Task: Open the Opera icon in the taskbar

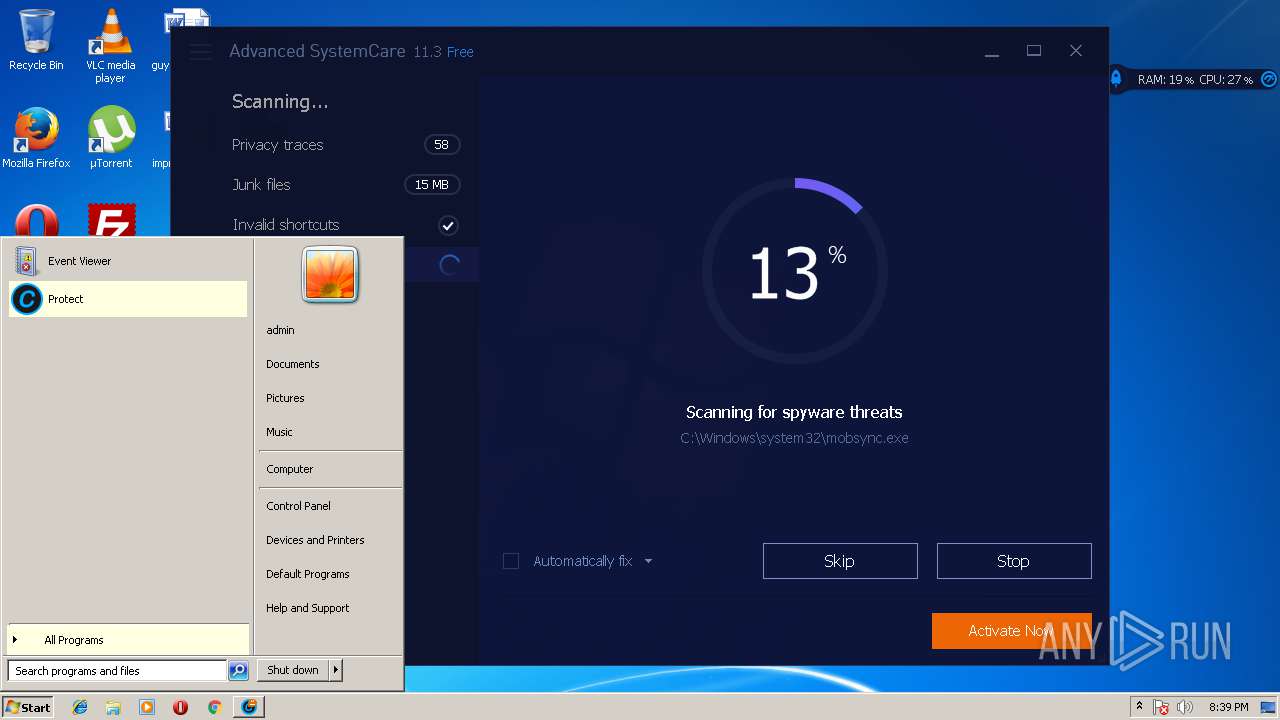Action: coord(180,707)
